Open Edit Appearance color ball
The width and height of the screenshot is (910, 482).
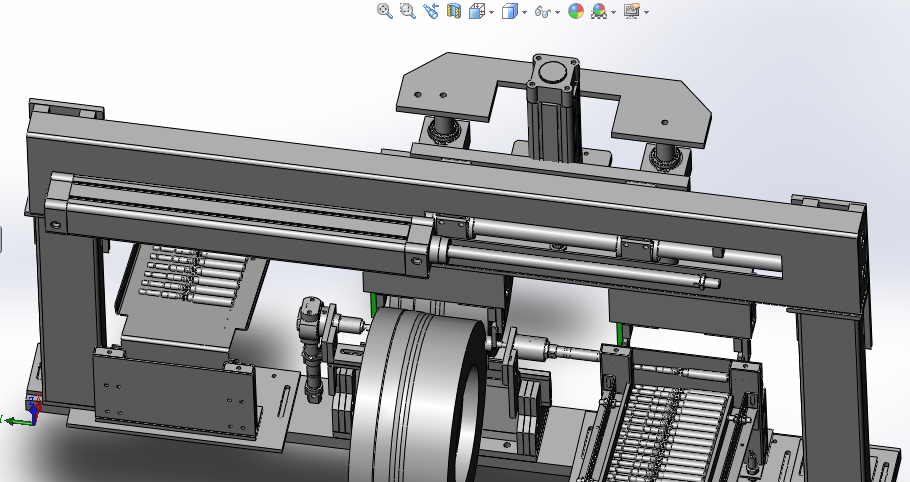click(x=576, y=11)
